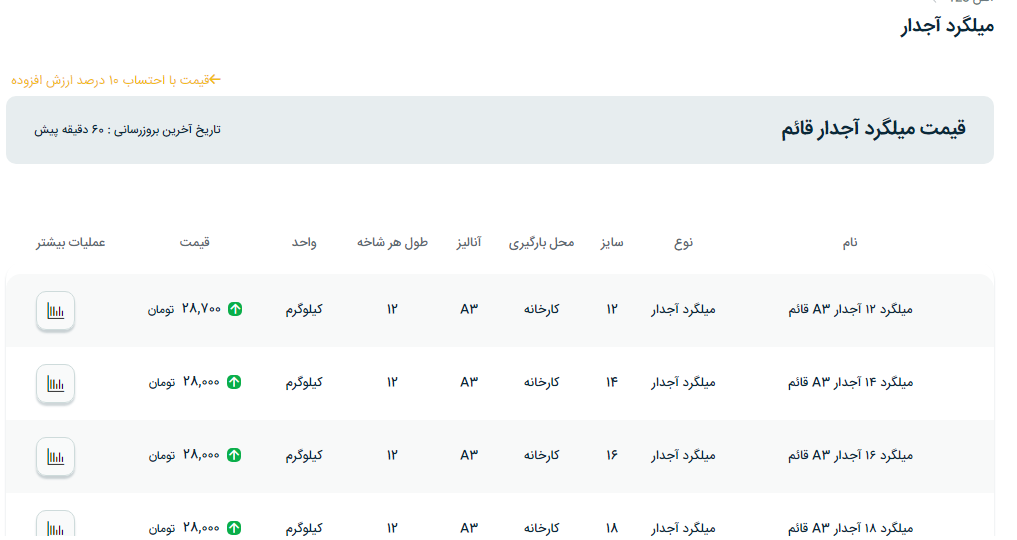This screenshot has width=1017, height=540.
Task: Click the نام column header
Action: click(850, 243)
